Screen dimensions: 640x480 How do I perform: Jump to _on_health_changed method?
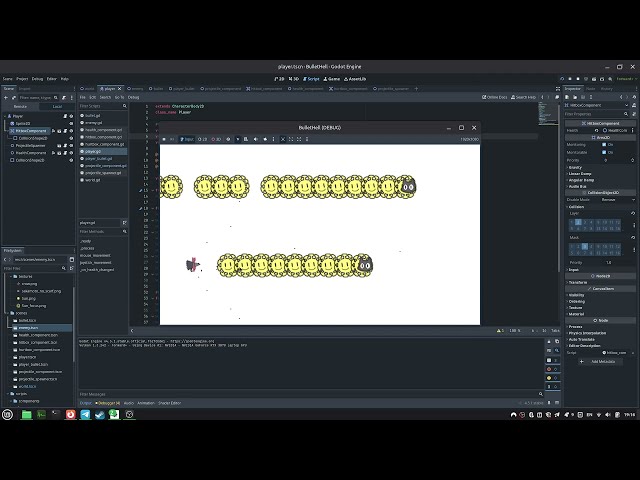click(x=97, y=270)
